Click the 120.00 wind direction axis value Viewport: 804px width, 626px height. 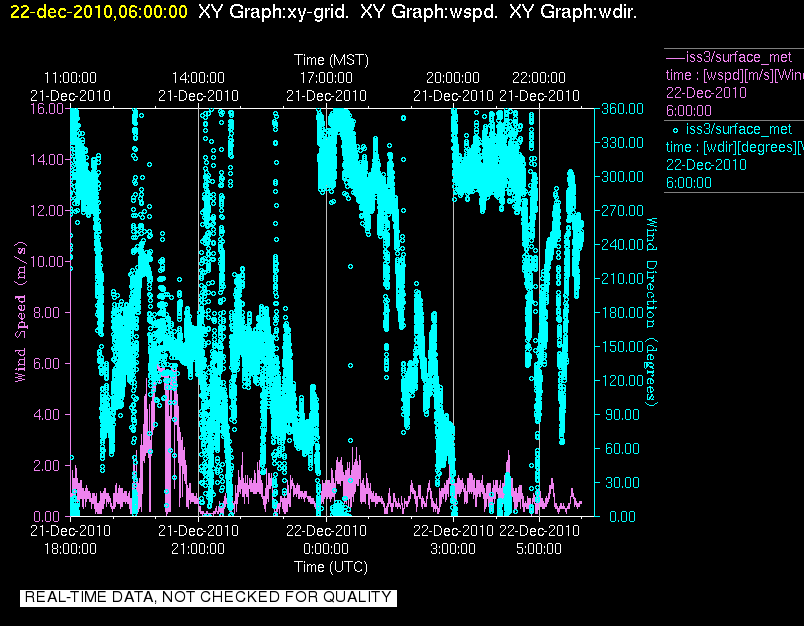(x=622, y=380)
